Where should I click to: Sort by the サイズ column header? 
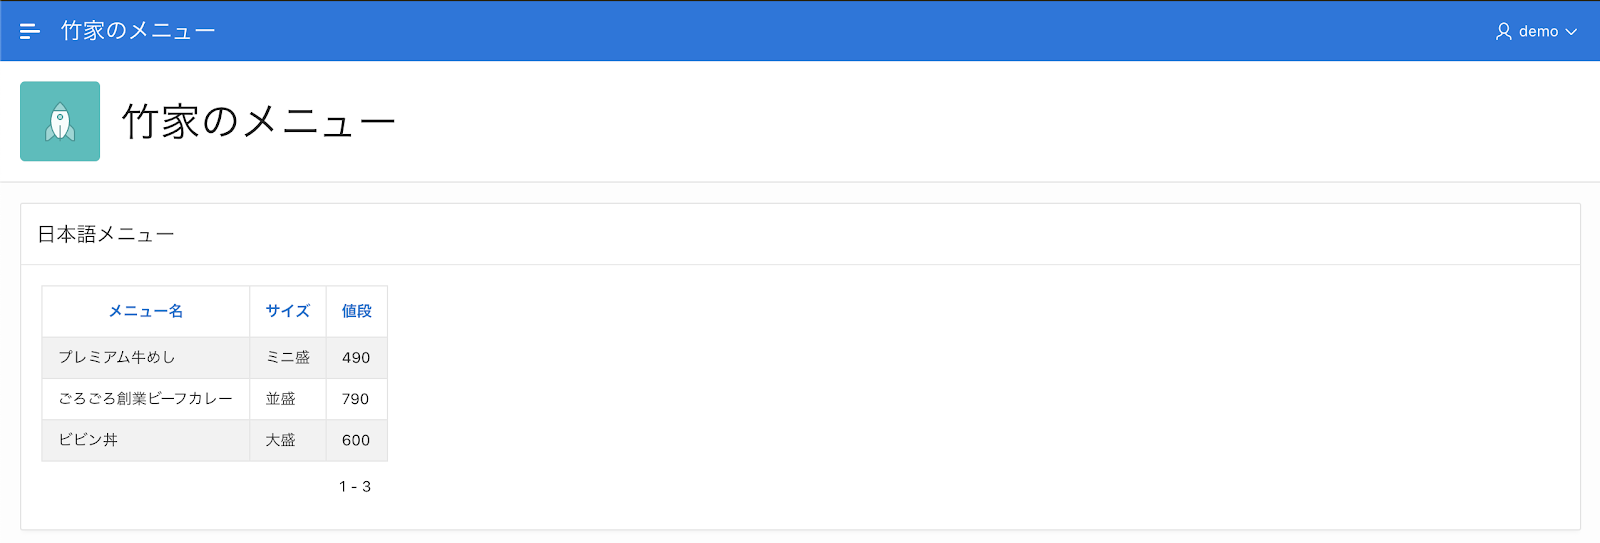(288, 311)
